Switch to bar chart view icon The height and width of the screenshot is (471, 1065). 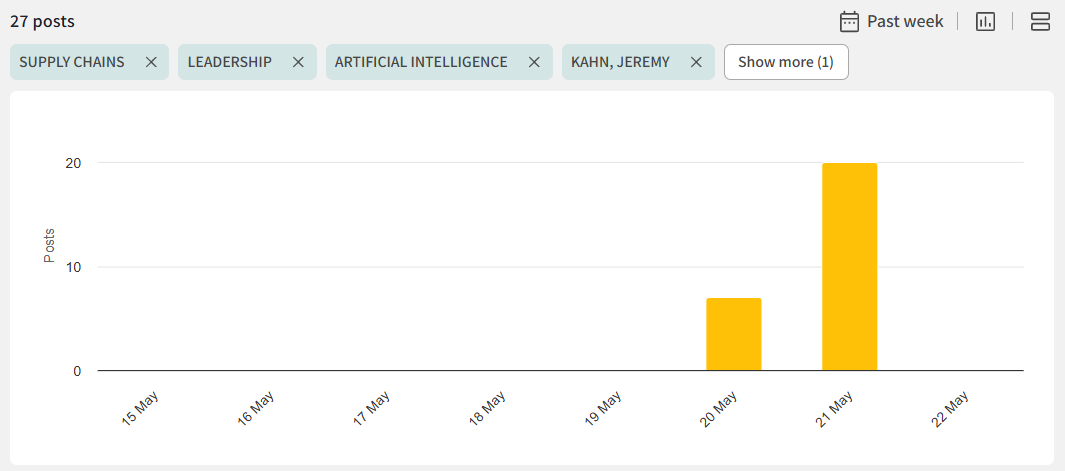click(985, 21)
